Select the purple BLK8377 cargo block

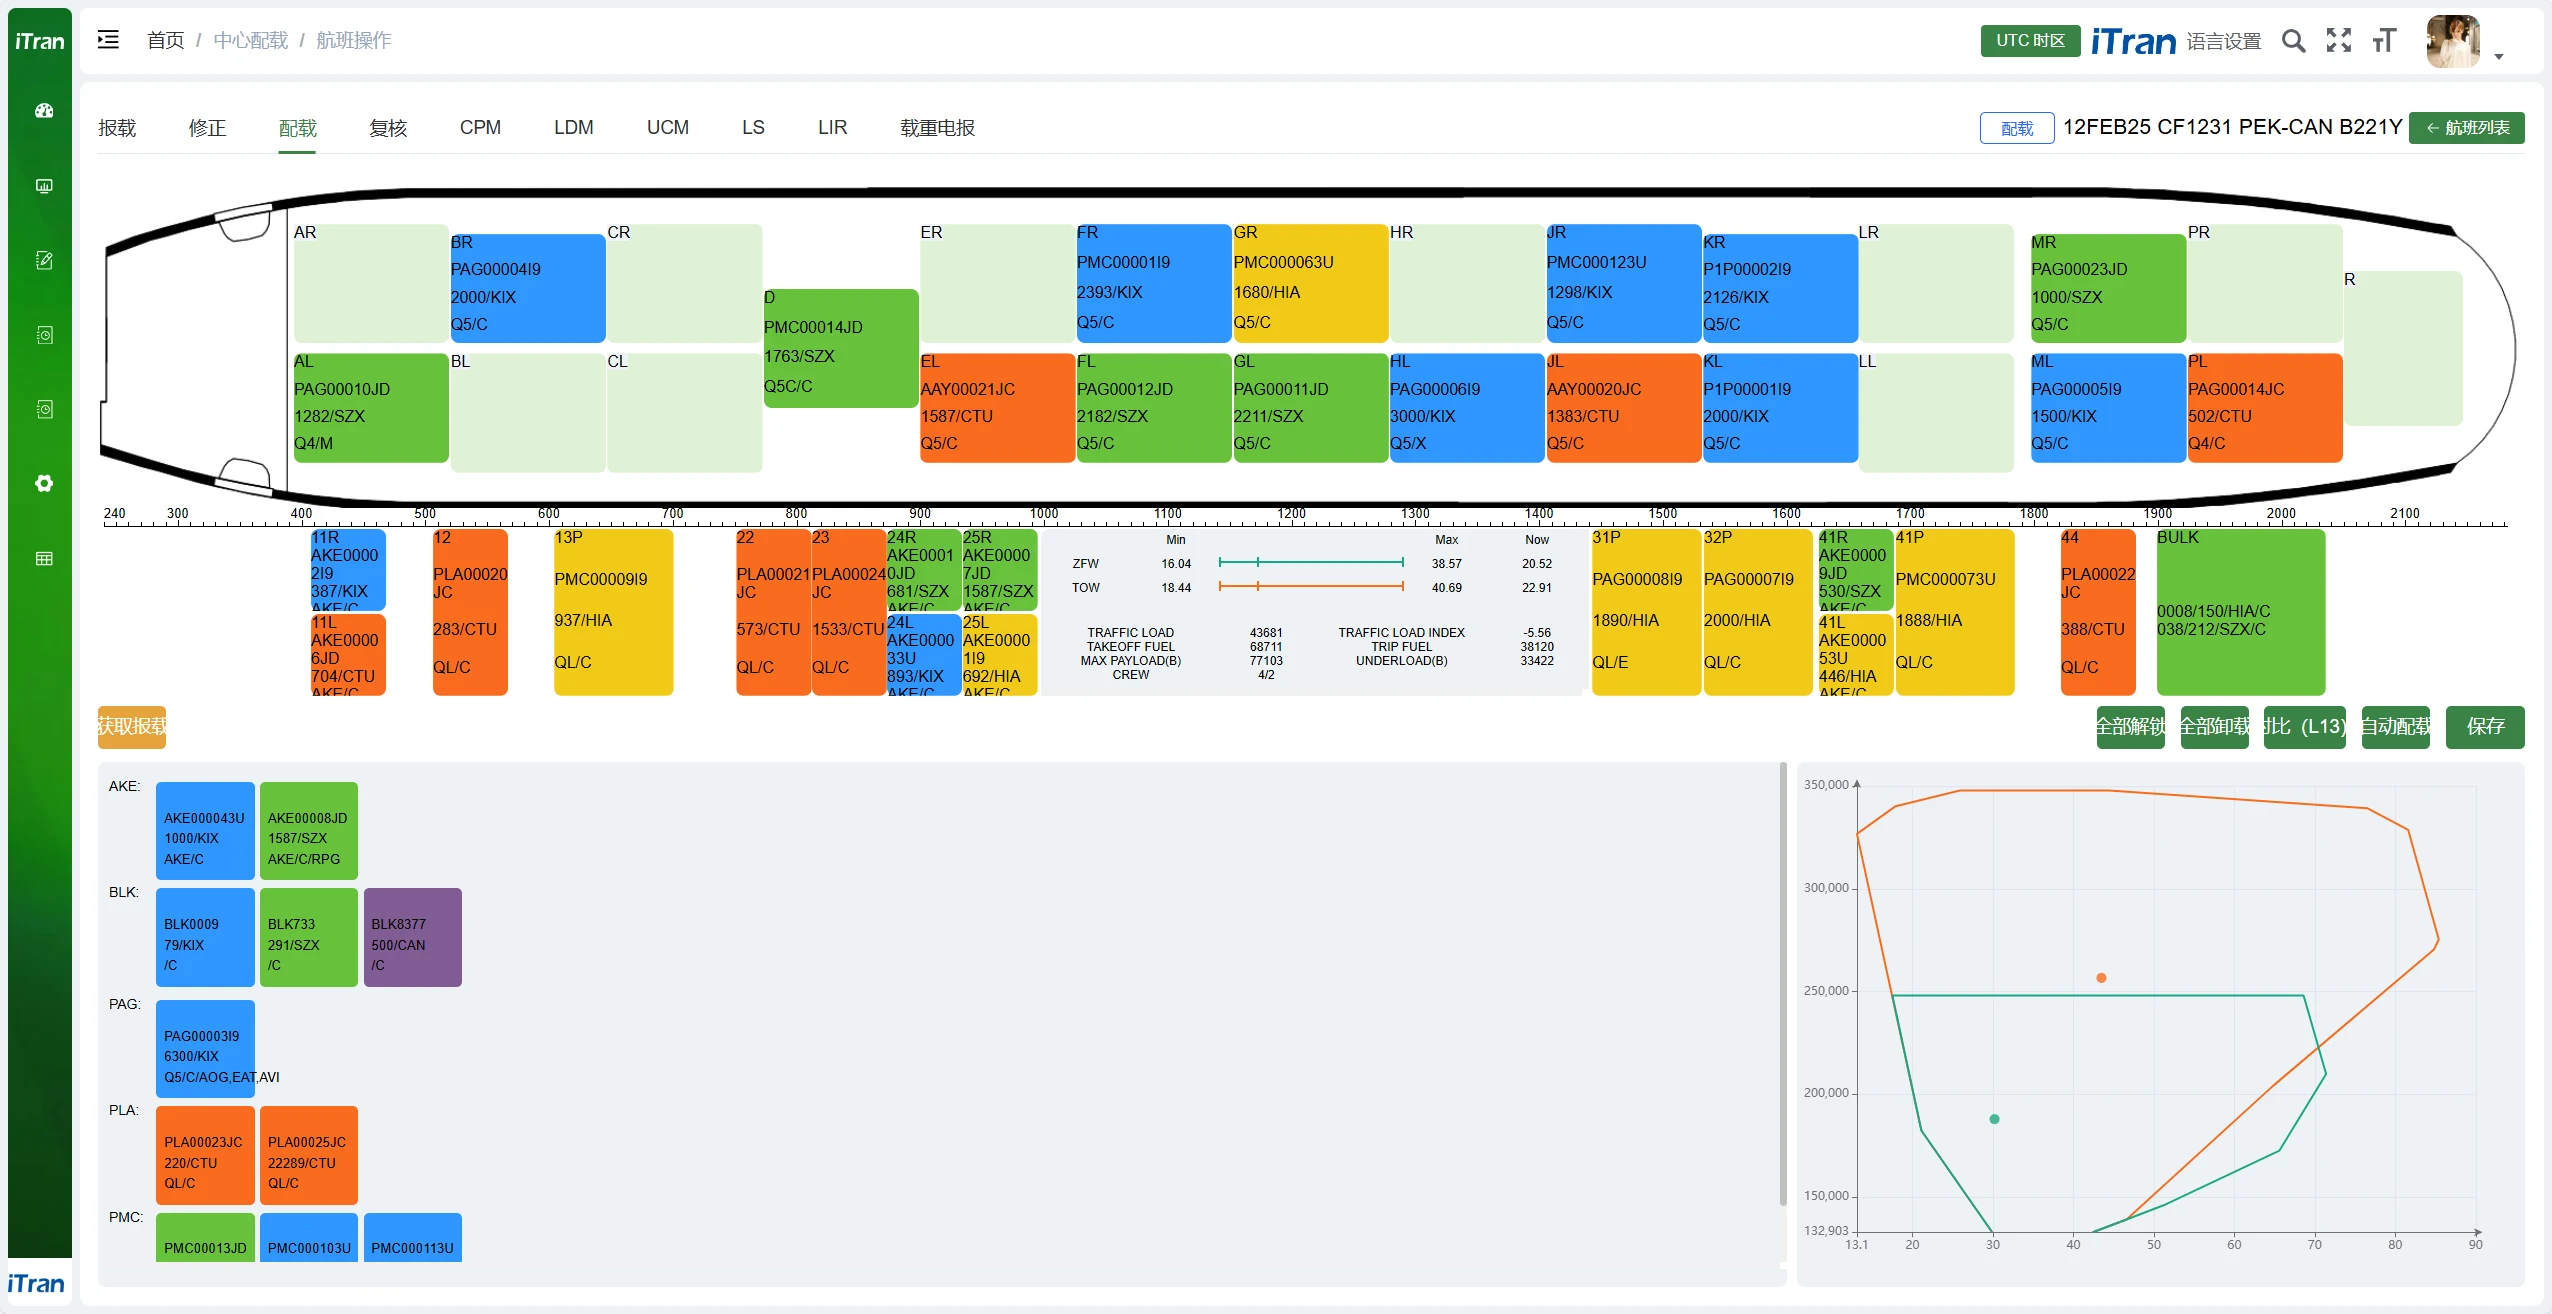point(412,937)
